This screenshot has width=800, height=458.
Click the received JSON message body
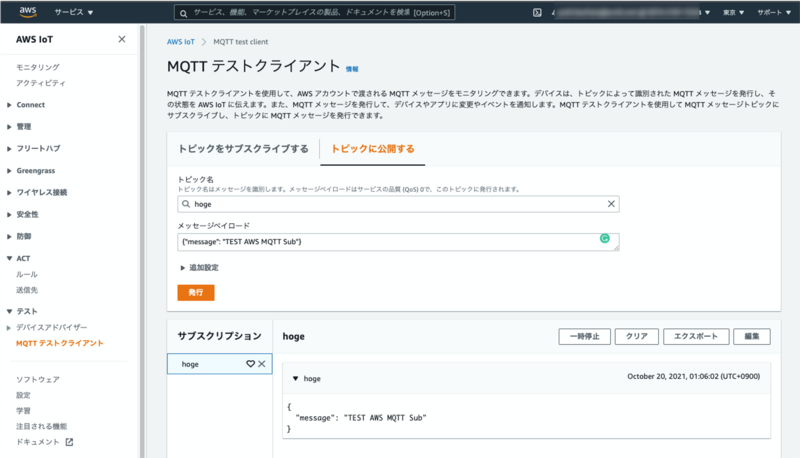coord(357,418)
